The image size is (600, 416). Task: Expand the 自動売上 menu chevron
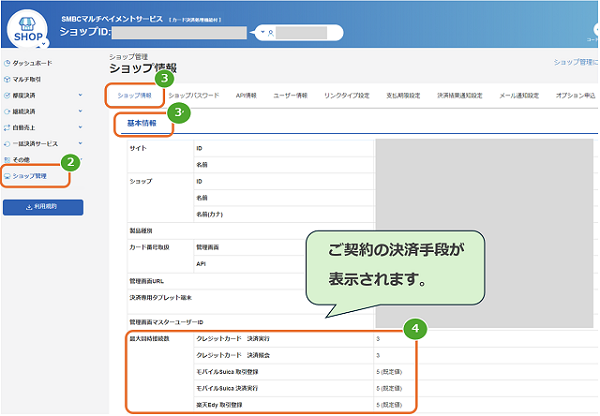pyautogui.click(x=80, y=127)
